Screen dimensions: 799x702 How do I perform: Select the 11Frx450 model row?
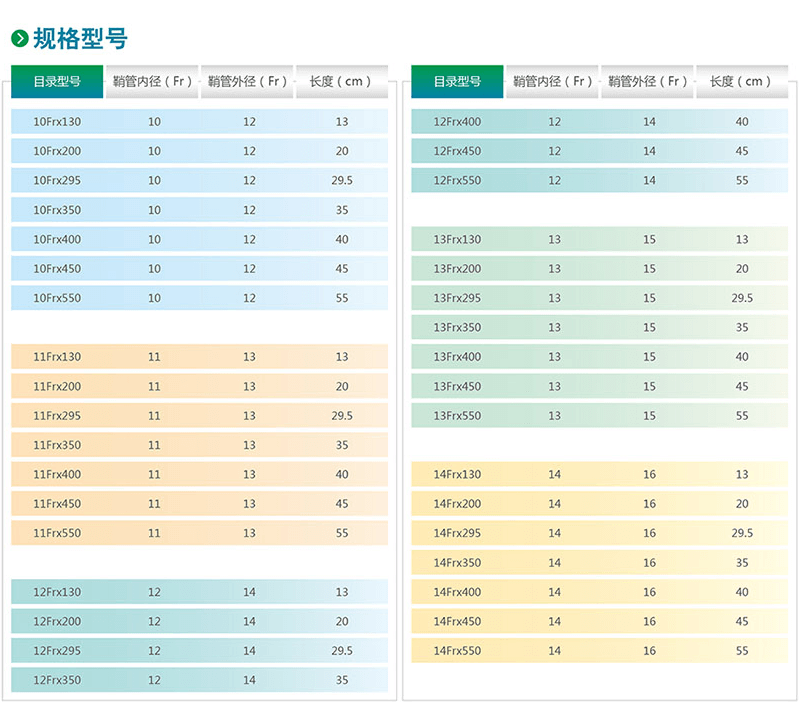(x=57, y=504)
